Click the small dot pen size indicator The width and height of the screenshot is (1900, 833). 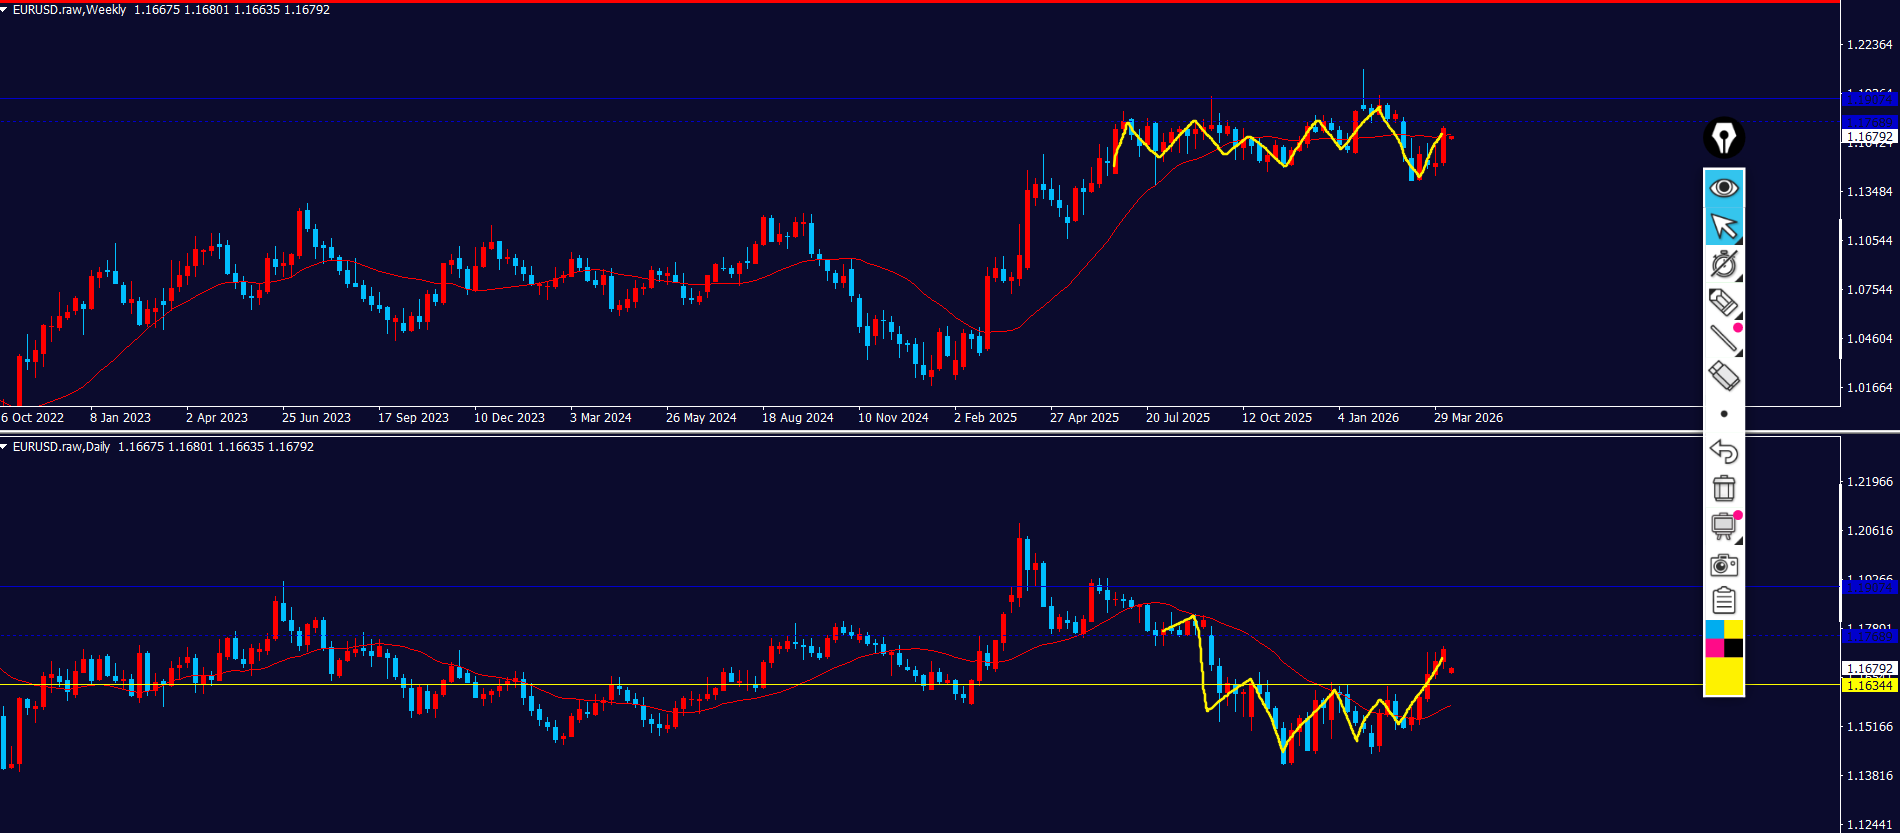tap(1723, 414)
